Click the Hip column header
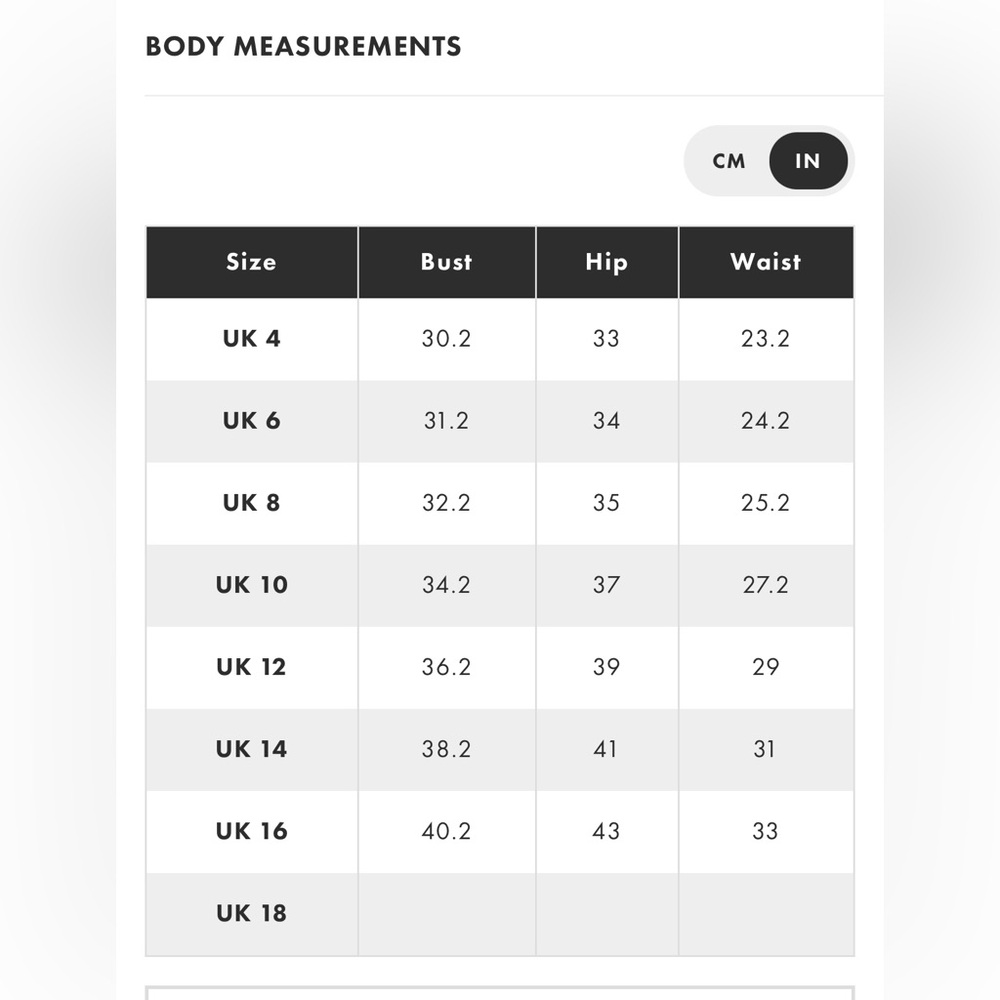The width and height of the screenshot is (1000, 1000). pos(607,262)
